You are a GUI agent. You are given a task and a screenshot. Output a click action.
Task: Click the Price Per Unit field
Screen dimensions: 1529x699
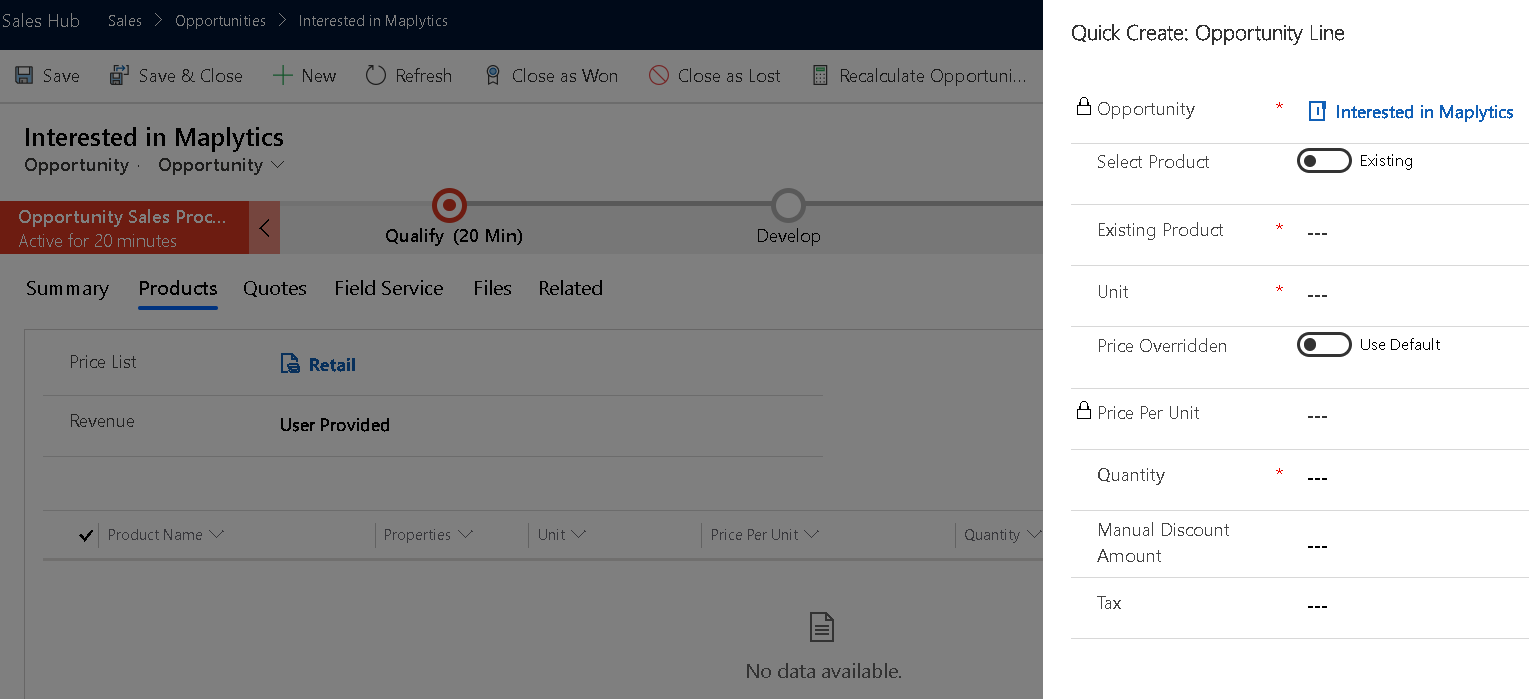tap(1414, 416)
